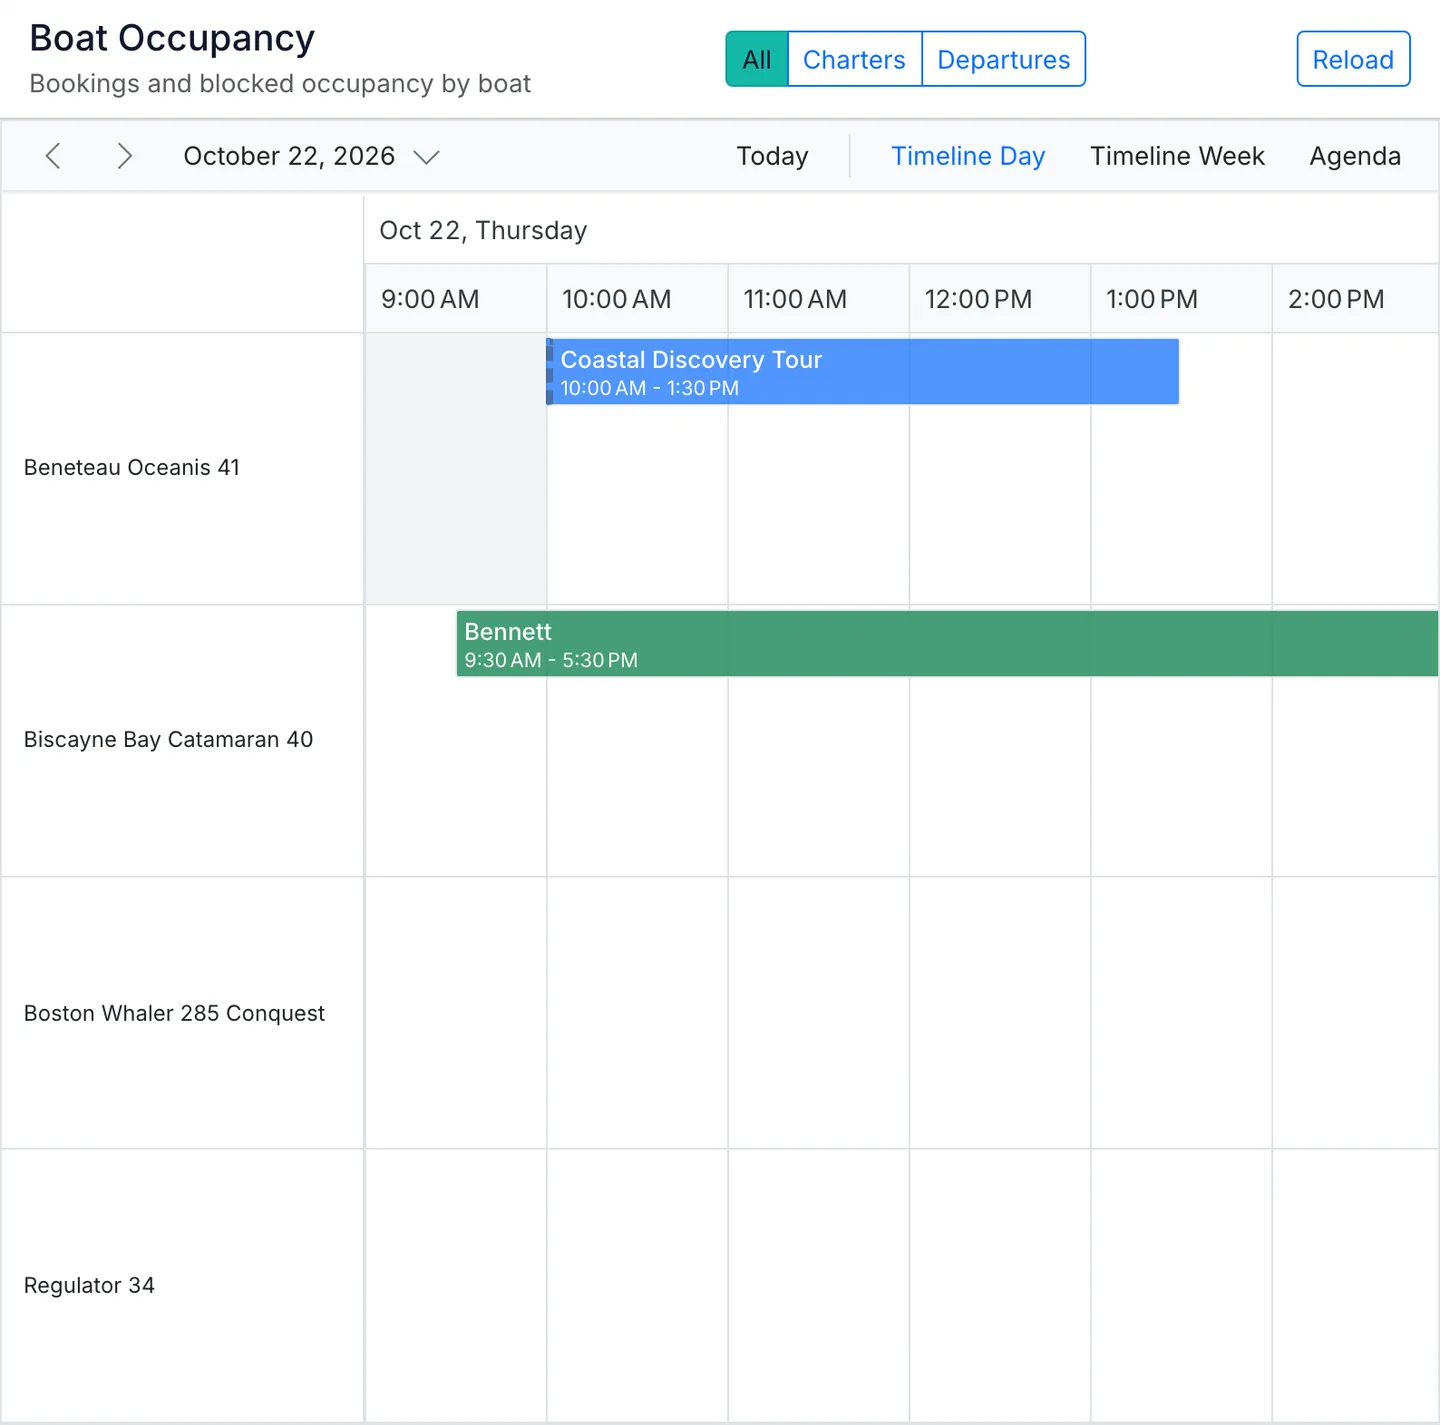Select the Boston Whaler 285 Conquest label
Screen dimensions: 1440x1425
click(x=174, y=1013)
